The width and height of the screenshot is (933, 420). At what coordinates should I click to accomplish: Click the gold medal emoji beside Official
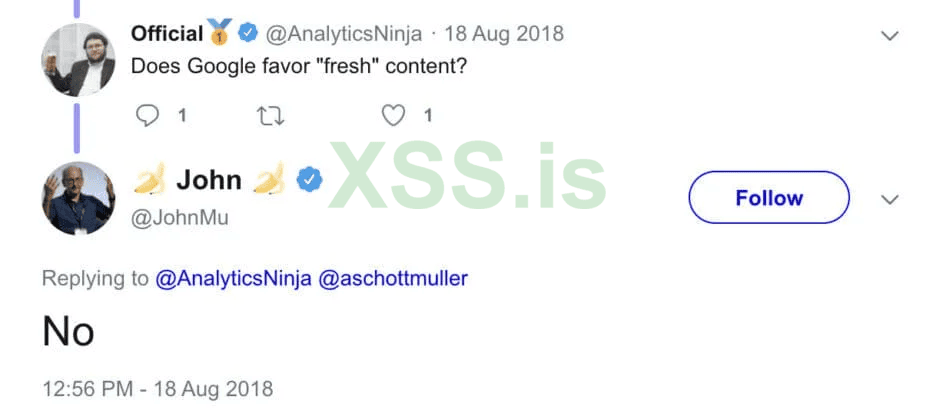[220, 34]
